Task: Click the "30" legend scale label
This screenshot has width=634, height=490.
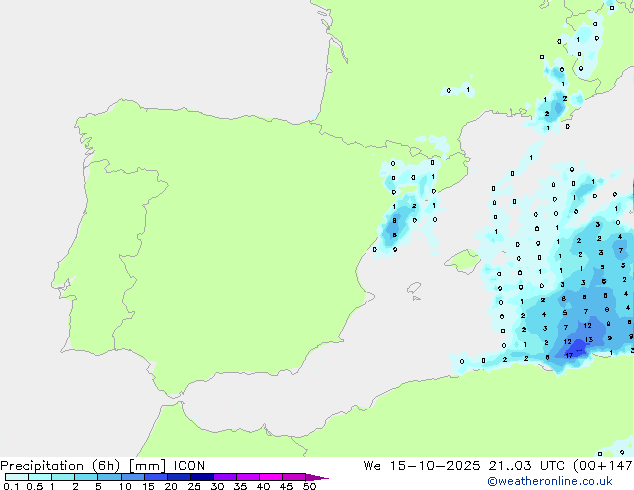Action: point(217,486)
